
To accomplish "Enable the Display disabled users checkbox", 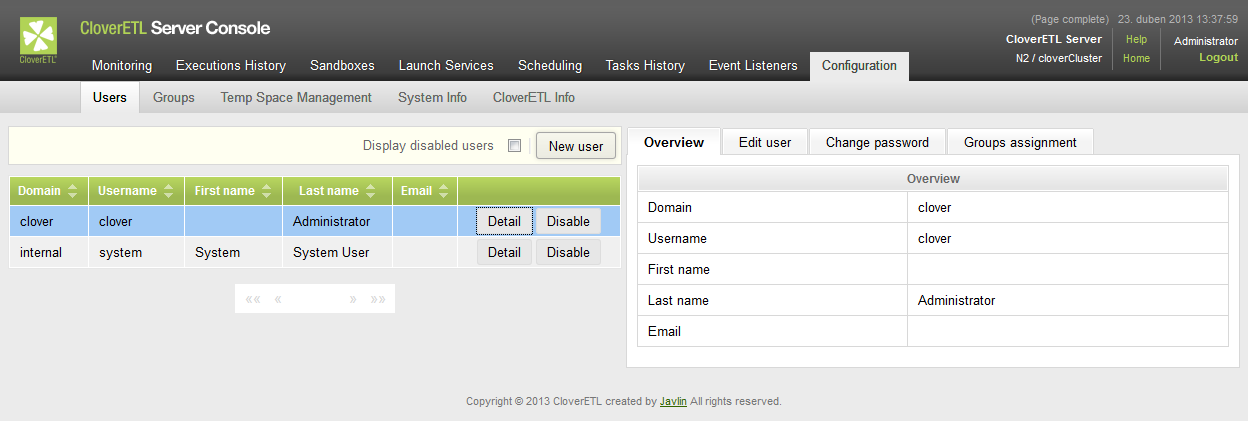I will point(514,146).
